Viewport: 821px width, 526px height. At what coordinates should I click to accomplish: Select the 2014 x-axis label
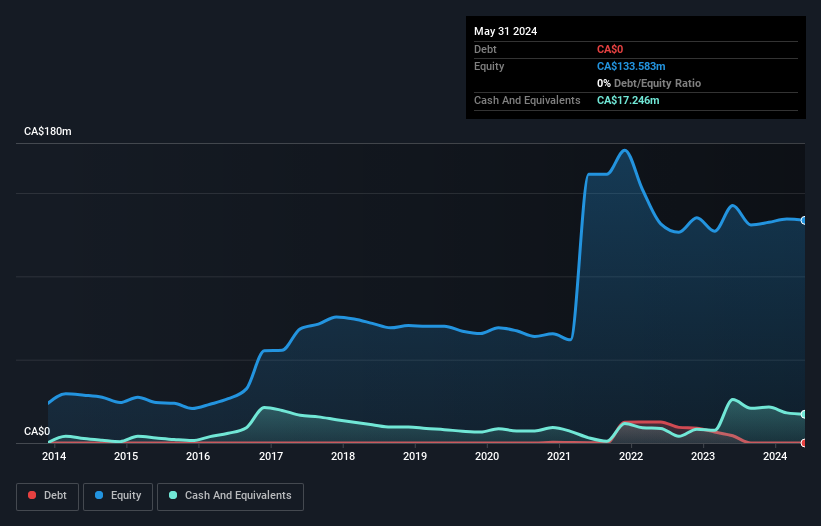[54, 456]
